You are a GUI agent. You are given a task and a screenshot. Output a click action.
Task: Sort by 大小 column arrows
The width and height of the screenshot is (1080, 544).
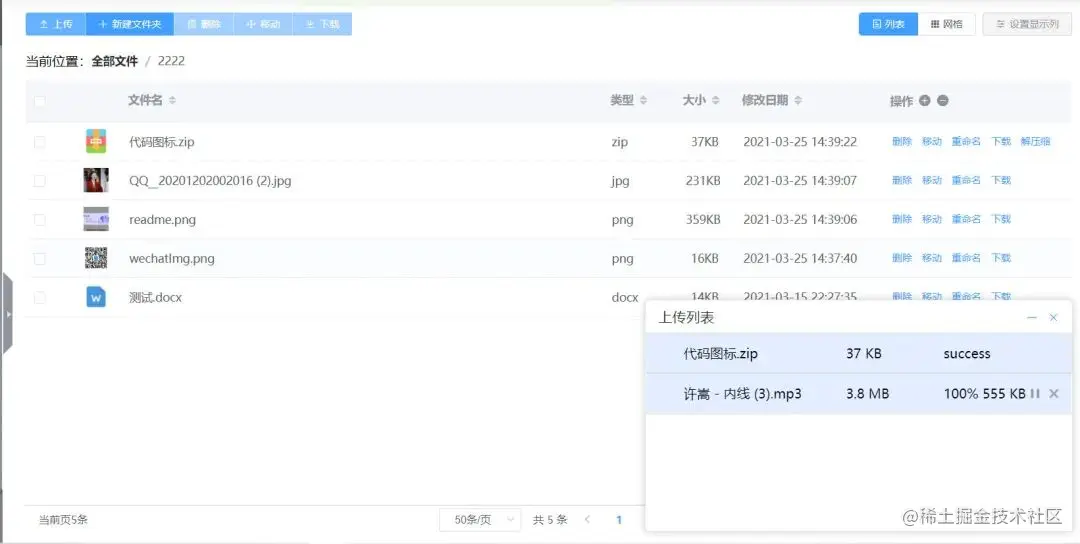coord(716,101)
